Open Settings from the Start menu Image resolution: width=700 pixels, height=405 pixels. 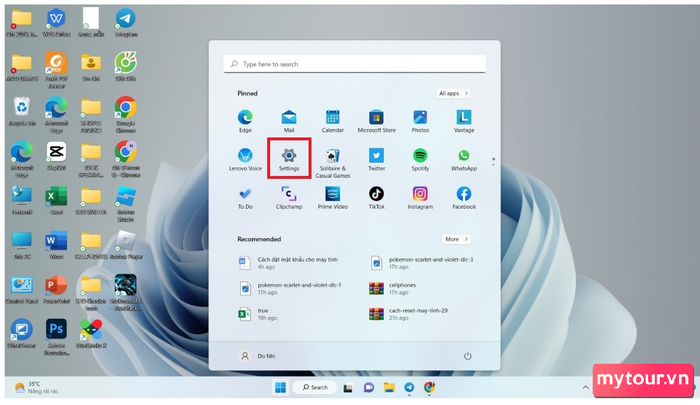[x=289, y=159]
